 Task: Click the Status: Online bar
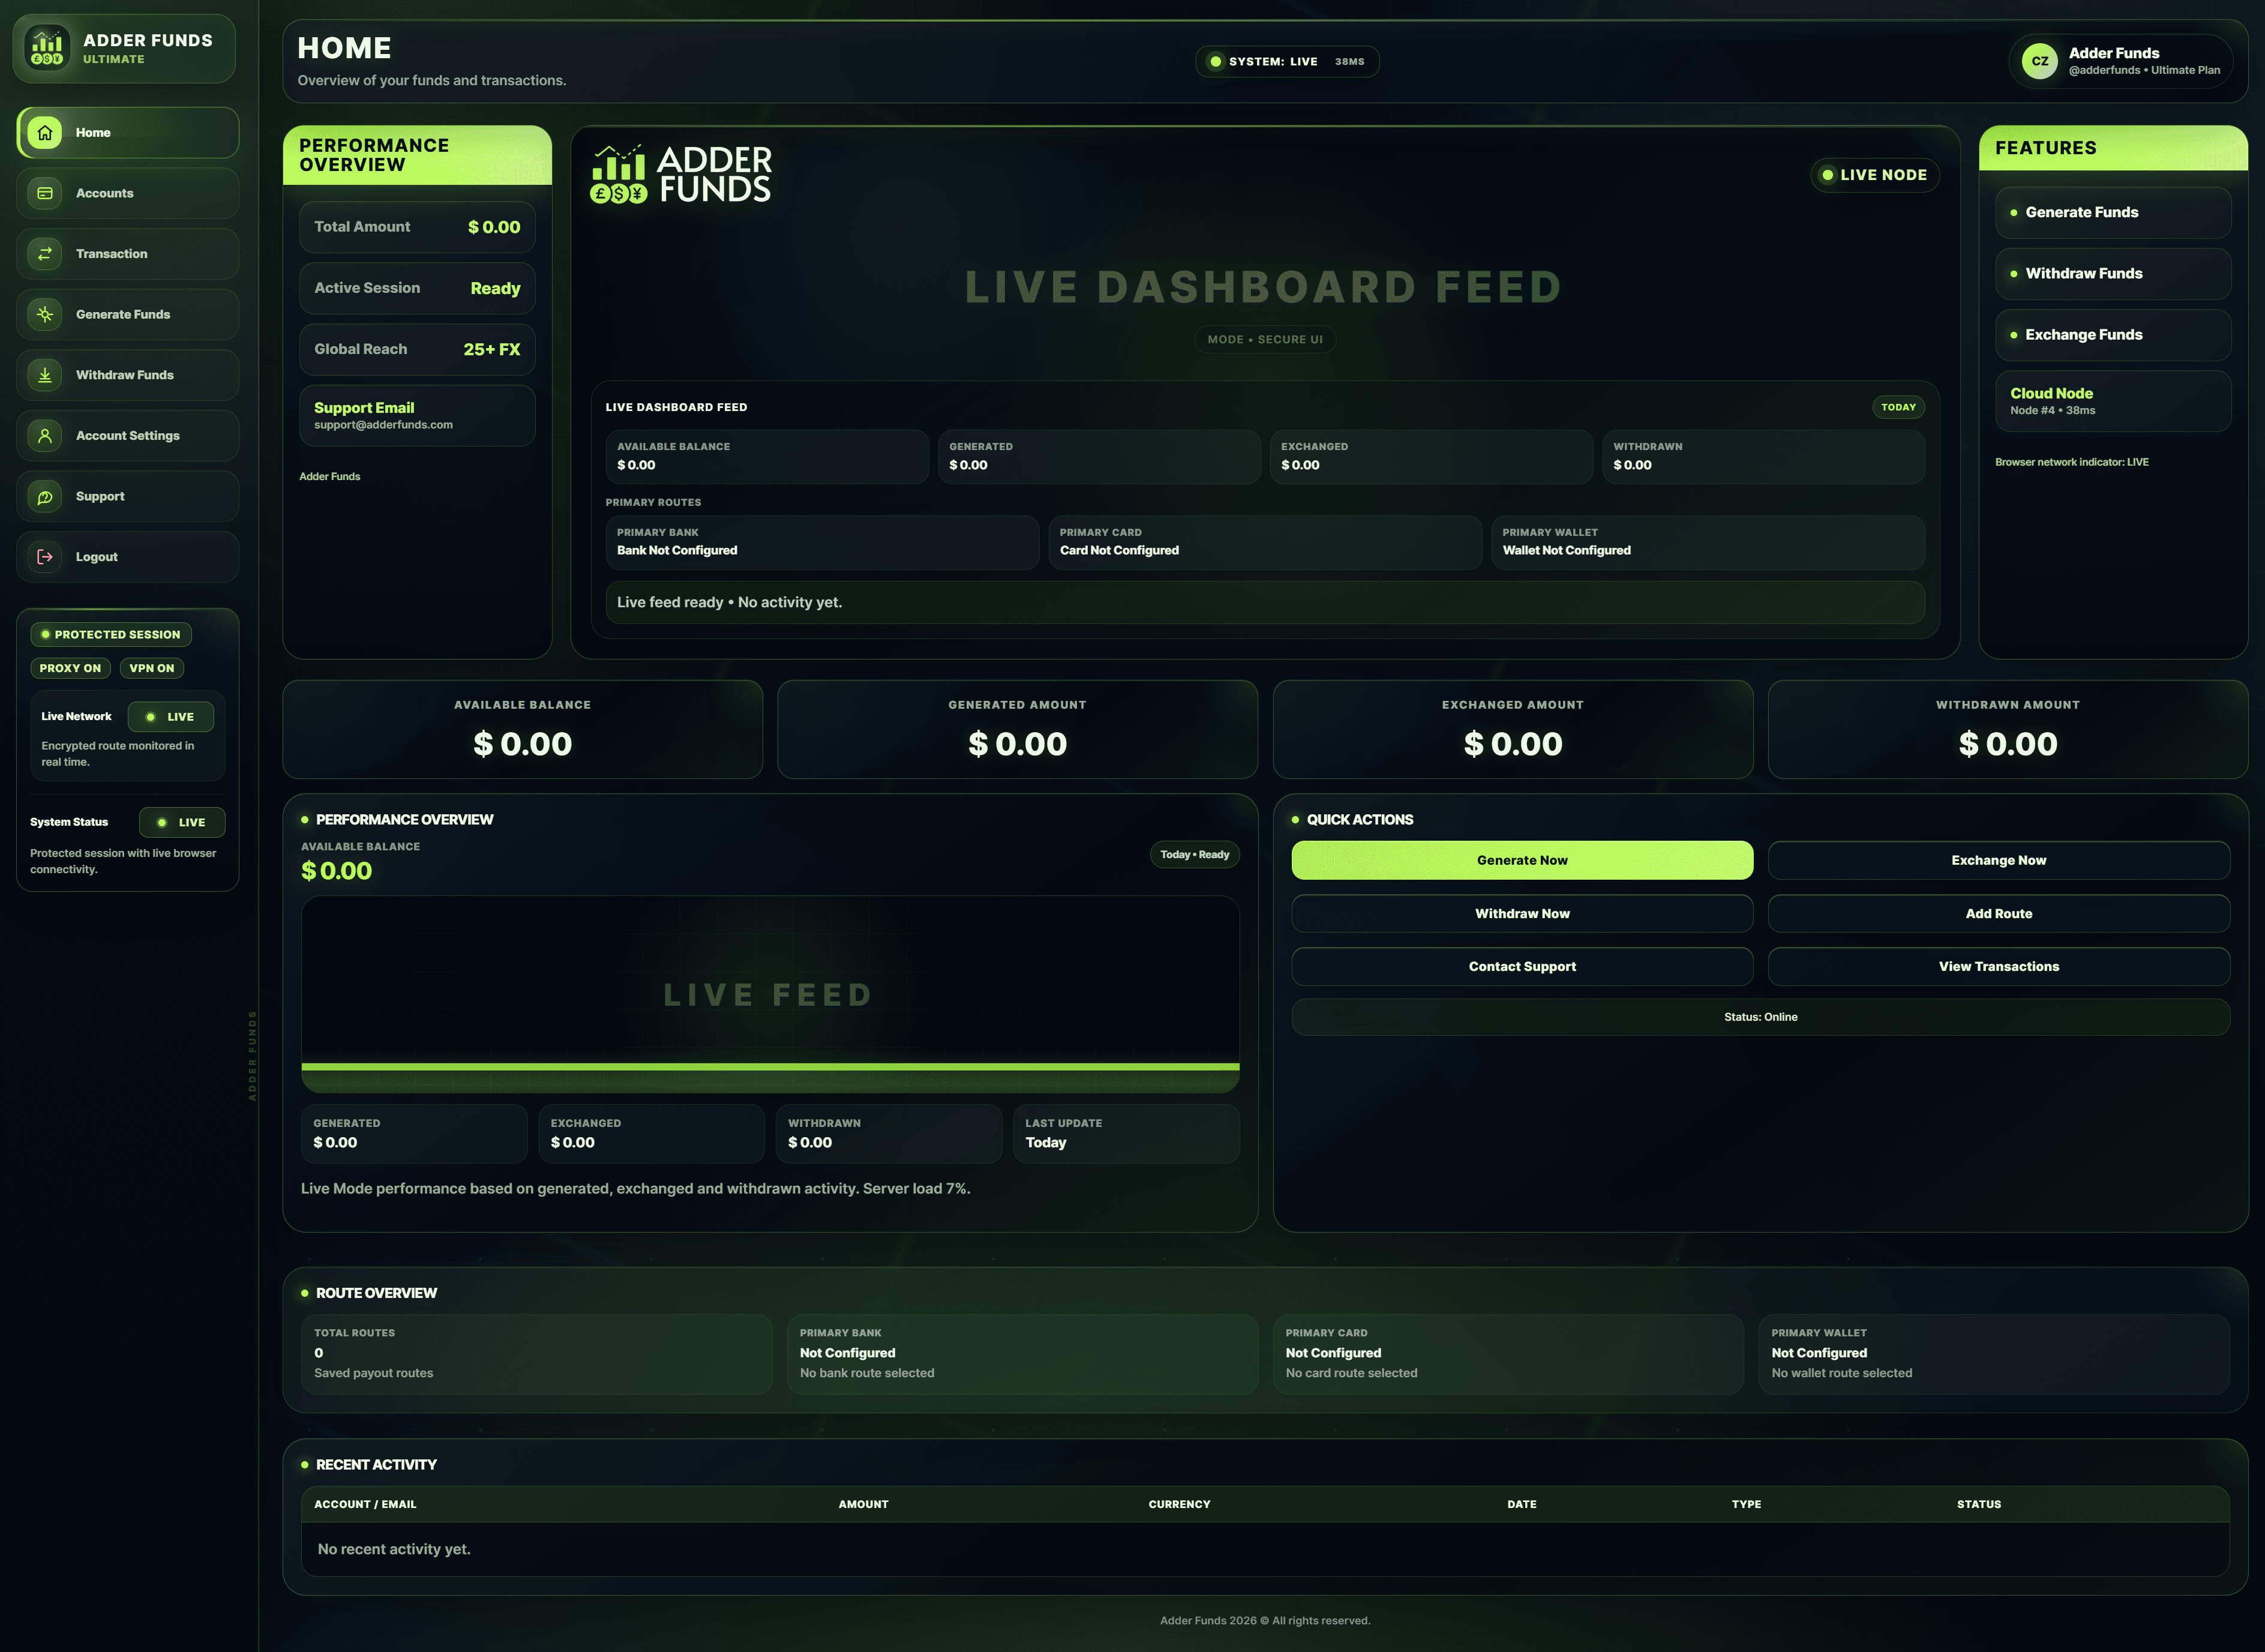(x=1760, y=1017)
